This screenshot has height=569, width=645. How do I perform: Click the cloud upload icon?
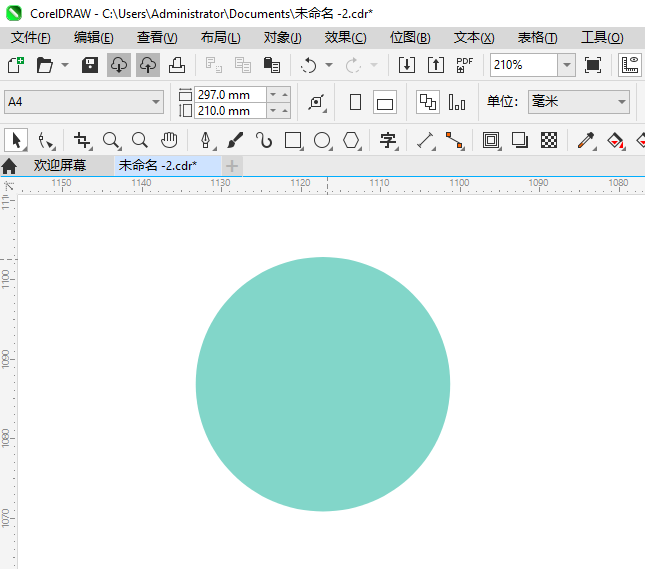[x=148, y=65]
